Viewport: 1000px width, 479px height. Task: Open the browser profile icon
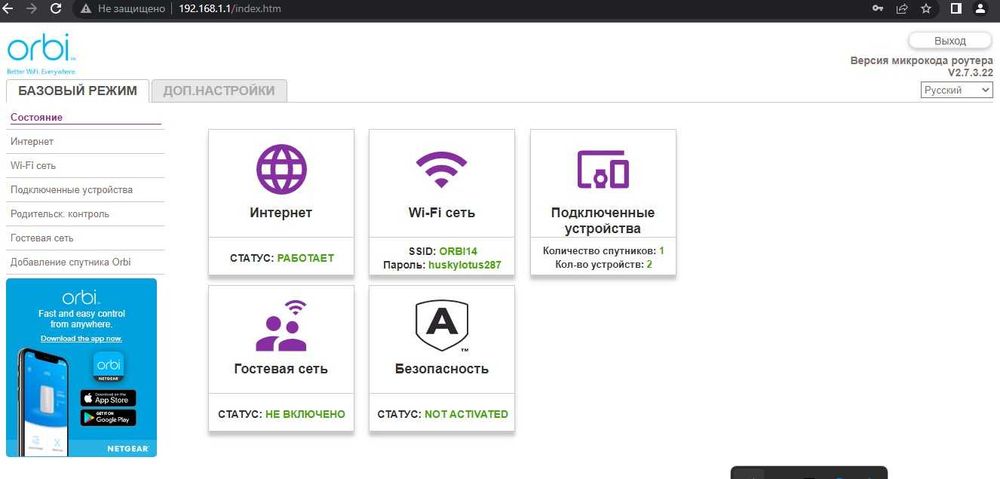[981, 9]
